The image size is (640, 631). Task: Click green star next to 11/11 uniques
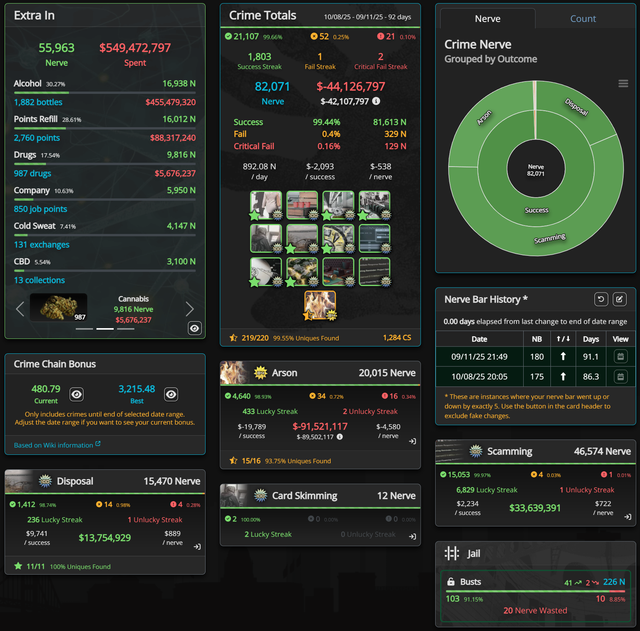pyautogui.click(x=18, y=566)
